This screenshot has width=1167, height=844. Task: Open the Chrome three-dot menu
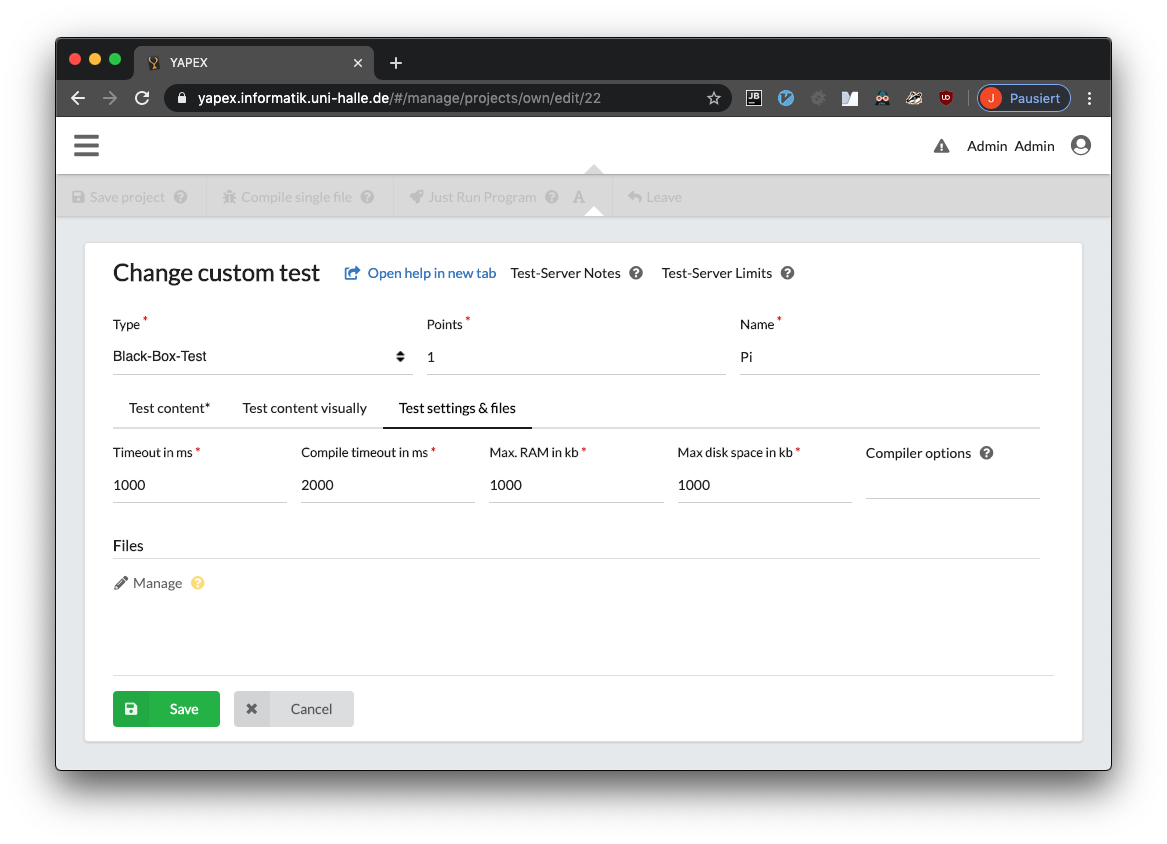[1090, 98]
